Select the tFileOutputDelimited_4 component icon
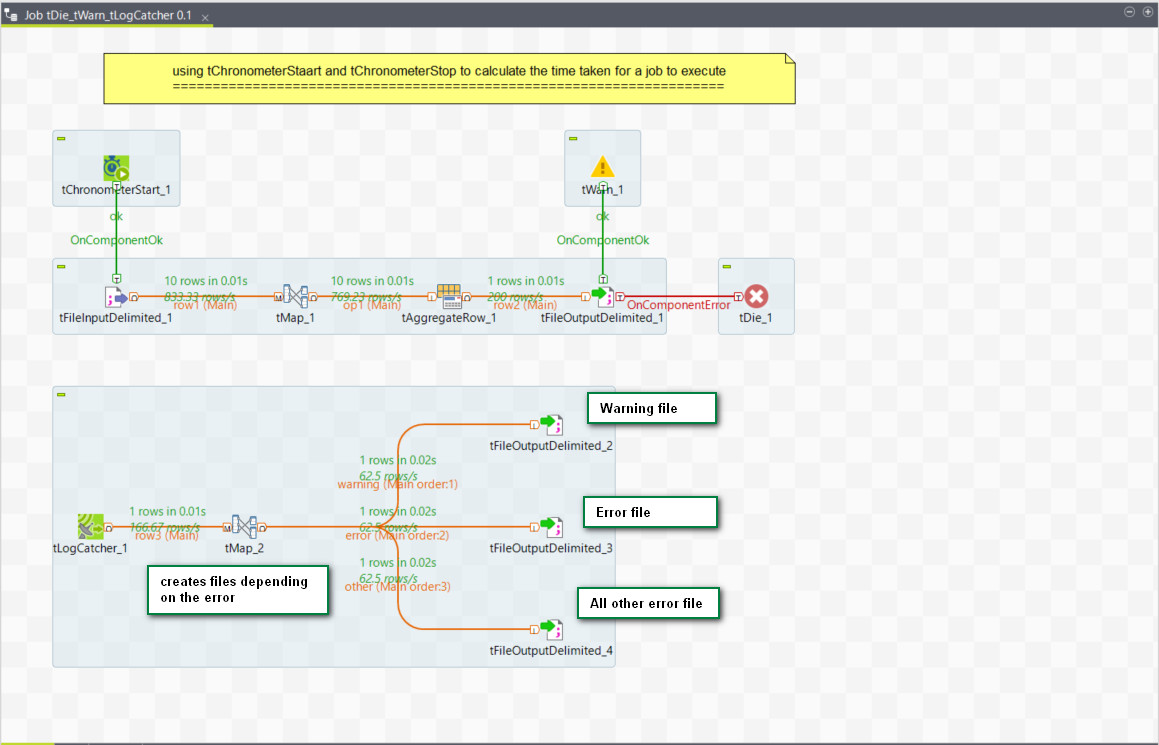This screenshot has width=1159, height=745. point(551,629)
